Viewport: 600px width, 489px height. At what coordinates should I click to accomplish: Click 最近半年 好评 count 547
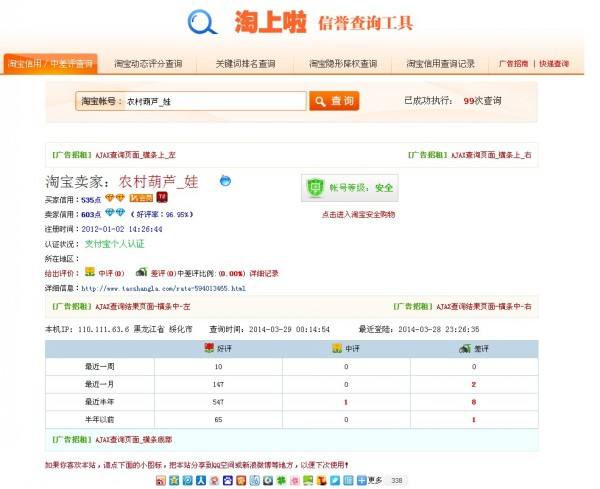click(x=218, y=402)
